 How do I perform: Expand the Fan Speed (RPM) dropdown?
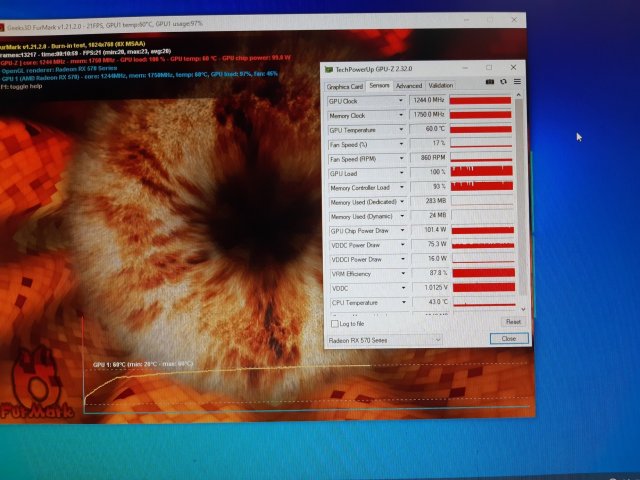(x=401, y=158)
